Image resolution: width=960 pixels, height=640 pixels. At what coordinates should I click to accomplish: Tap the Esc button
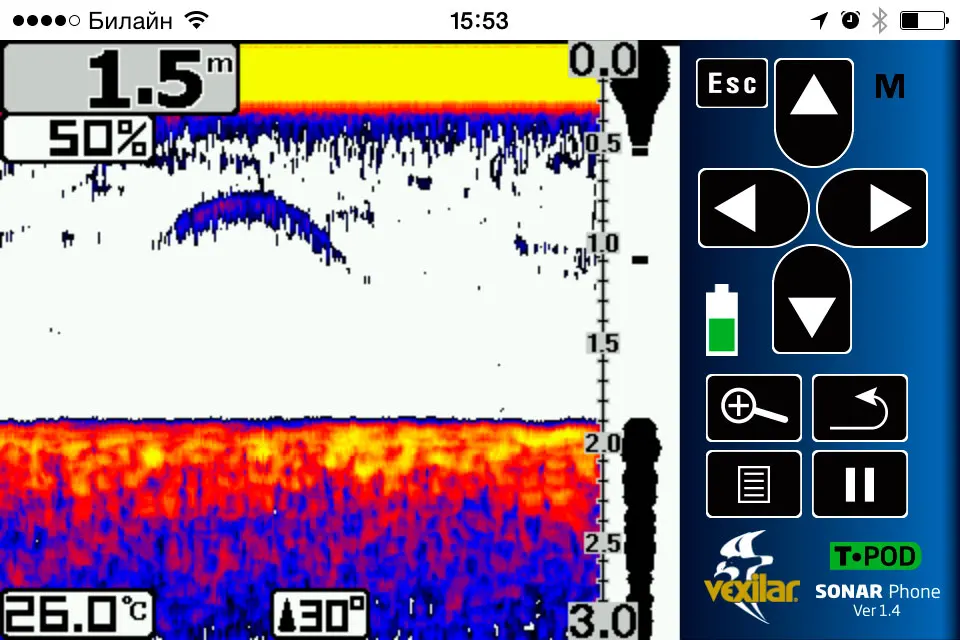point(732,83)
